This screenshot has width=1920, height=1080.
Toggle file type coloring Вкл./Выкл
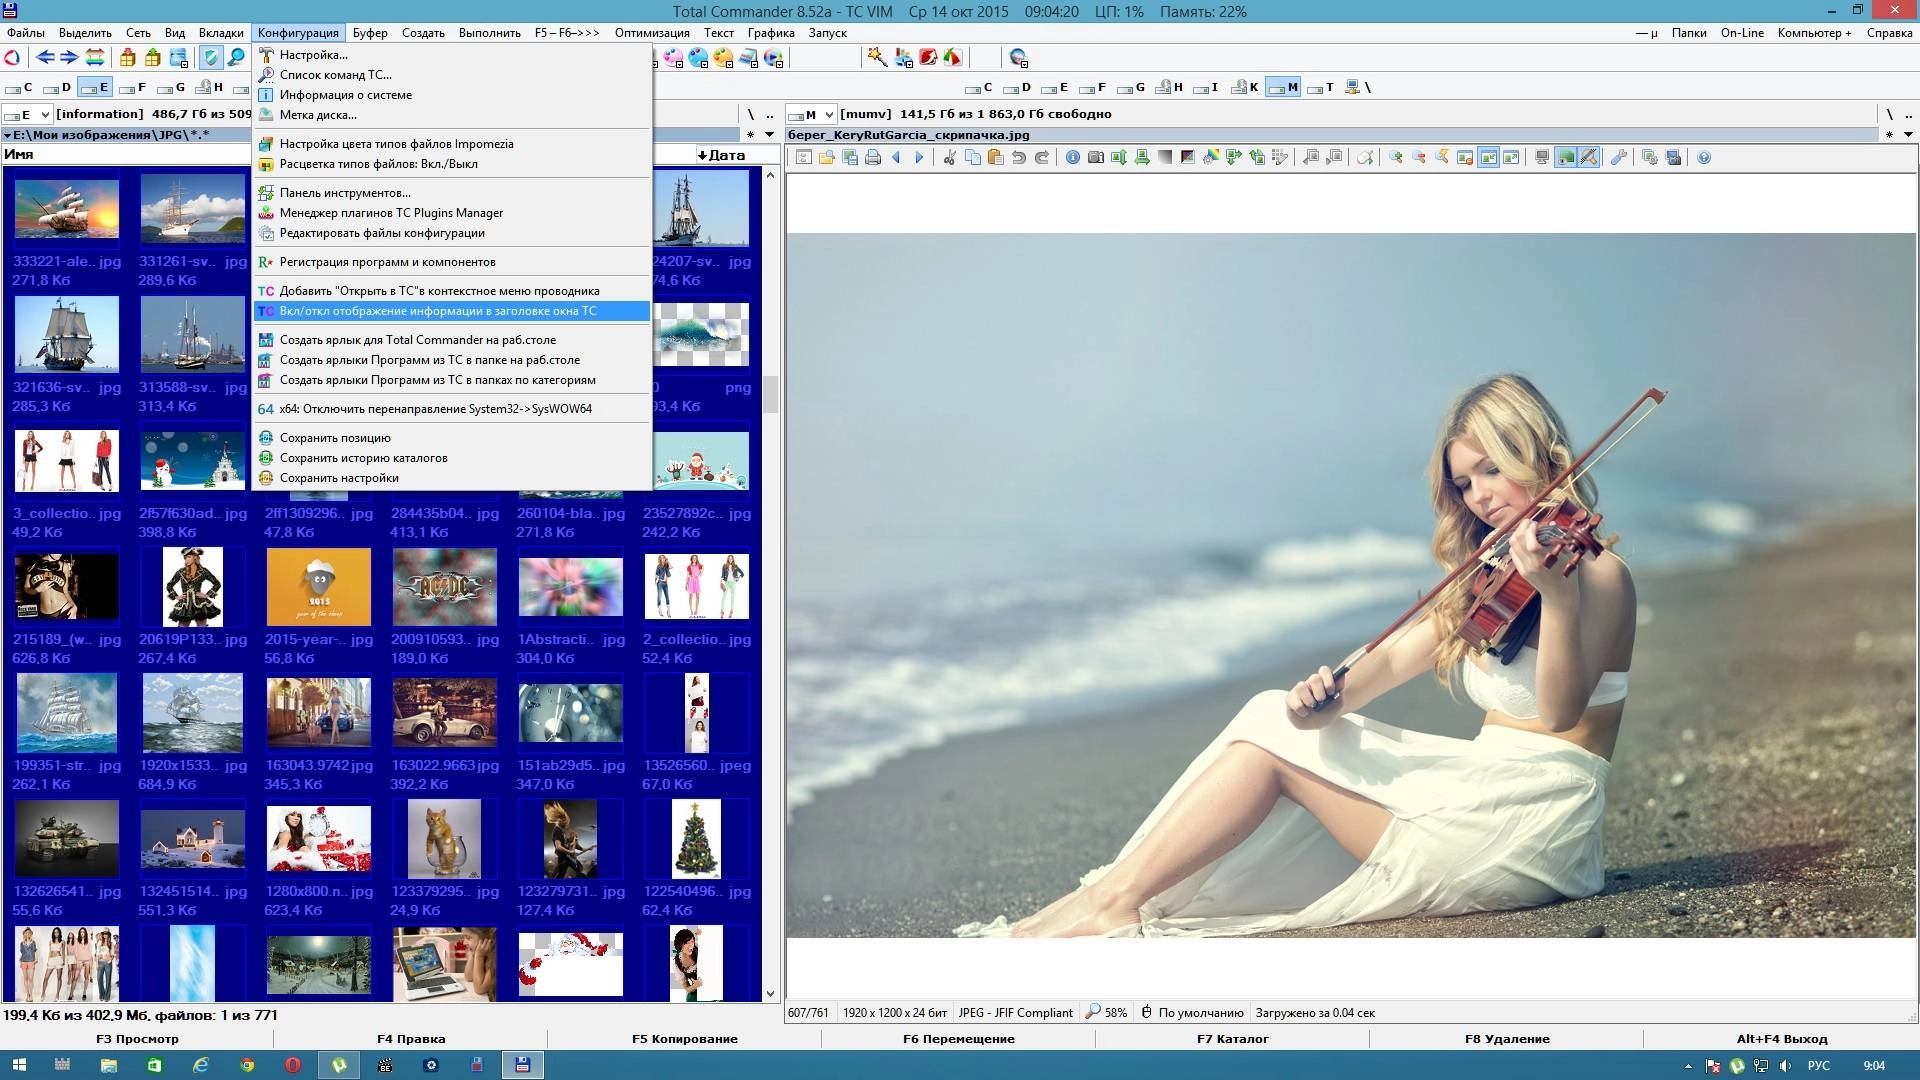378,164
